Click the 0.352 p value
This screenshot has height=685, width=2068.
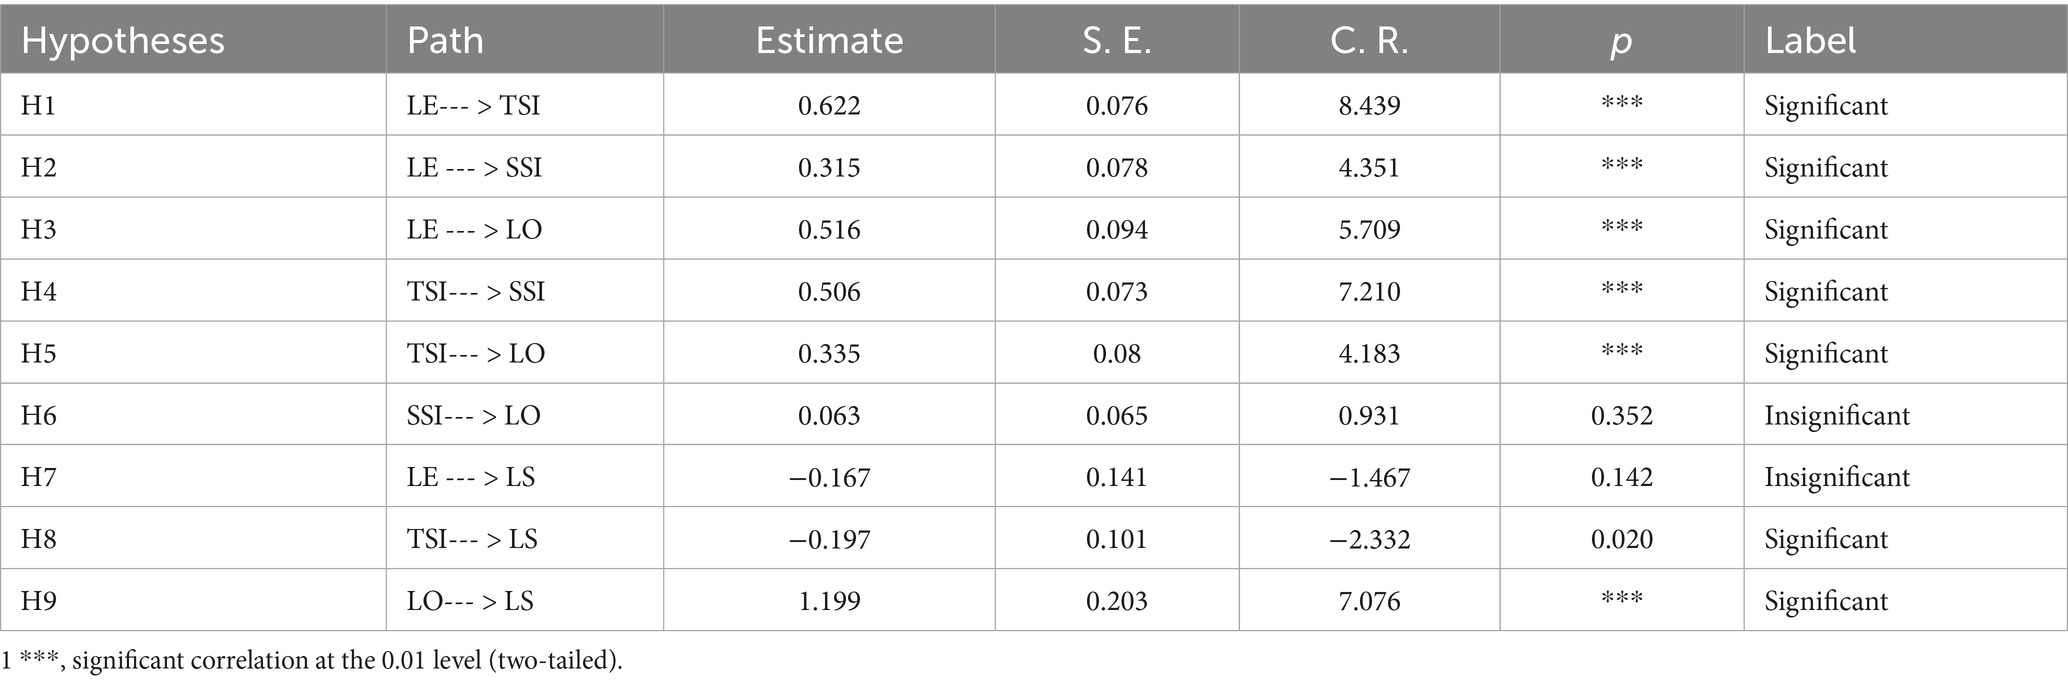point(1621,415)
